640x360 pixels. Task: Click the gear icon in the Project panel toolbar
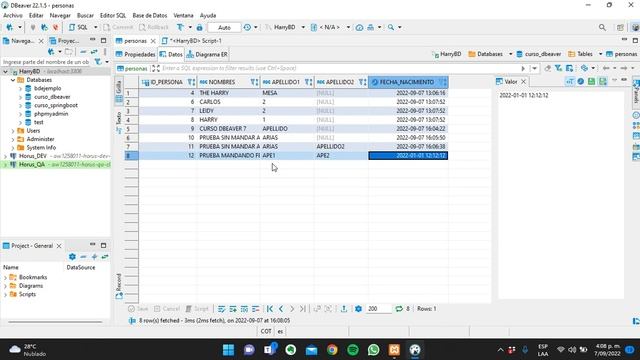coord(72,257)
